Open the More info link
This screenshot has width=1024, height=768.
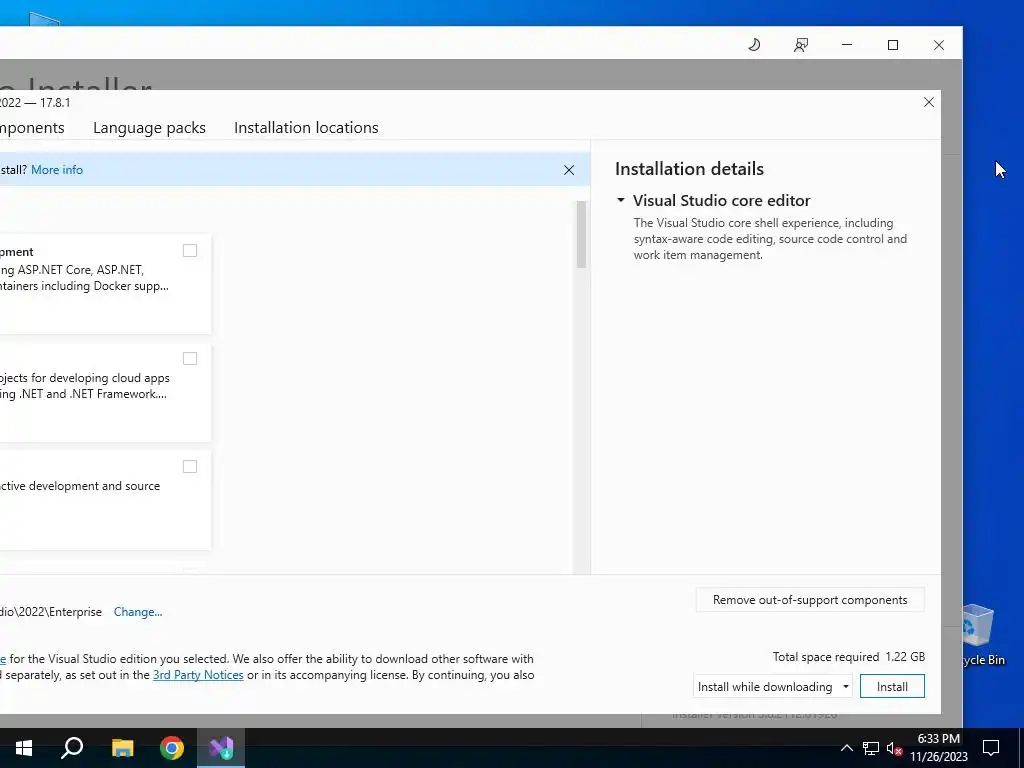tap(57, 170)
